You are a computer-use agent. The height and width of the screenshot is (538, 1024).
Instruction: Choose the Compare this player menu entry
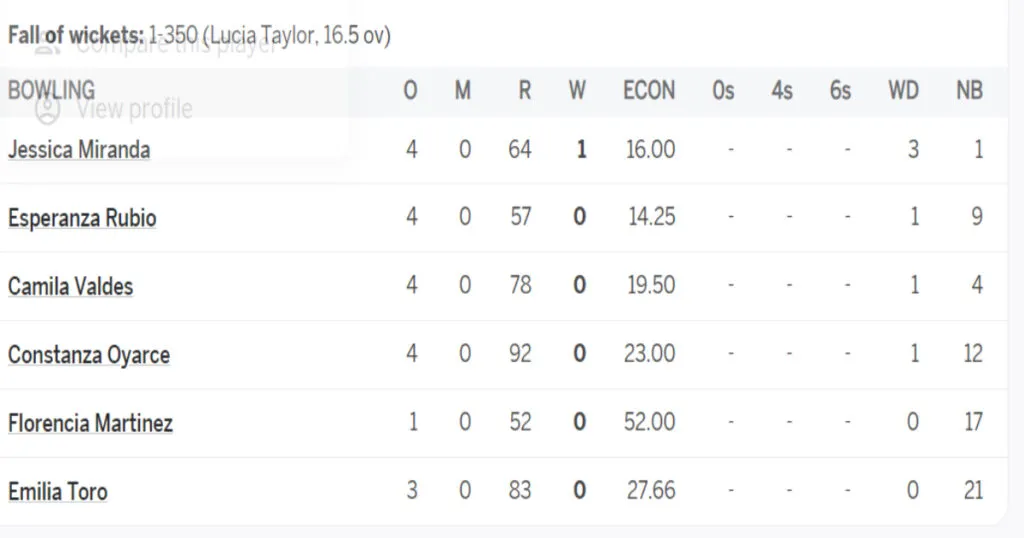pyautogui.click(x=176, y=46)
